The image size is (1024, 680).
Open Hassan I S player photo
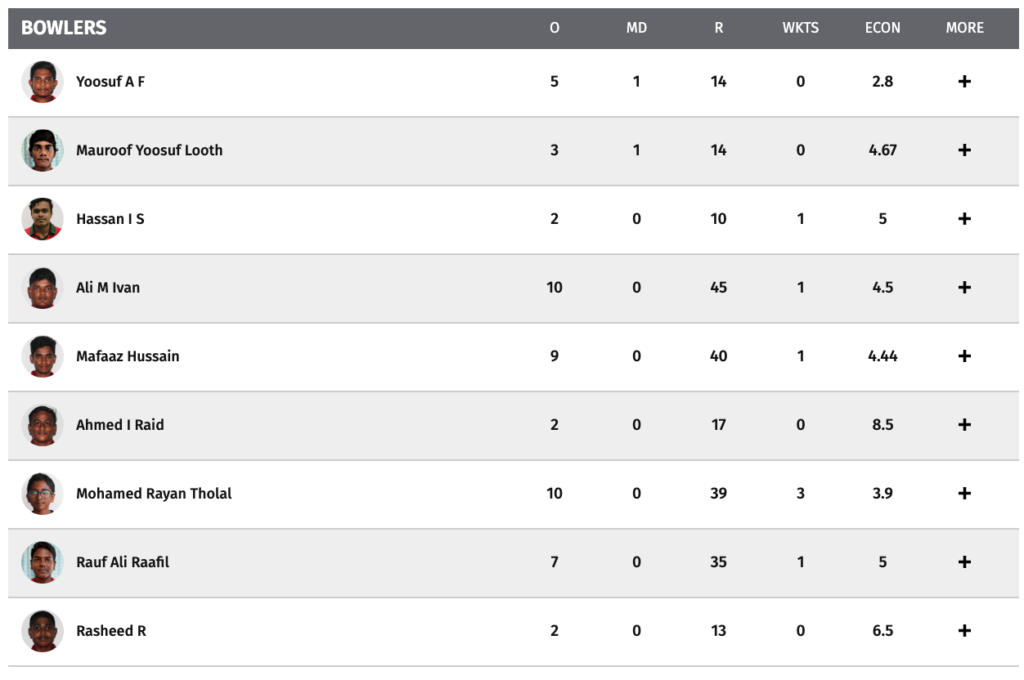(x=42, y=219)
